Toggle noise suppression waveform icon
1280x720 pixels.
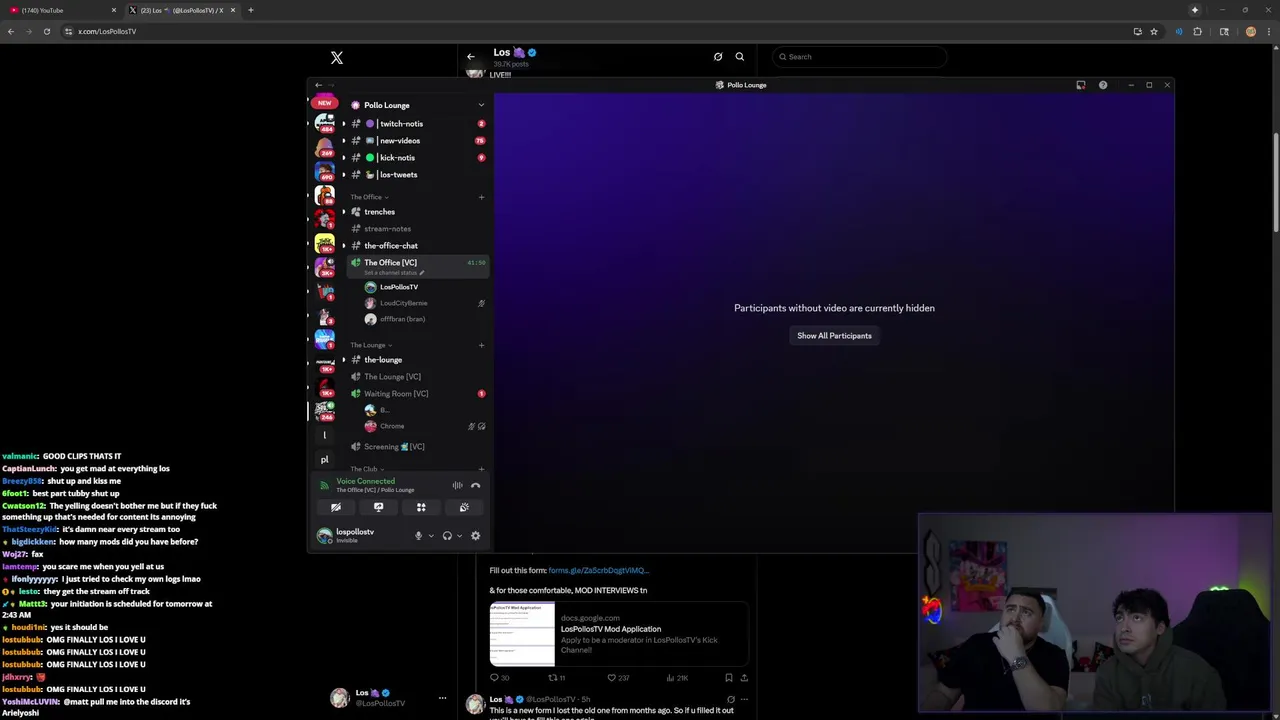coord(457,485)
